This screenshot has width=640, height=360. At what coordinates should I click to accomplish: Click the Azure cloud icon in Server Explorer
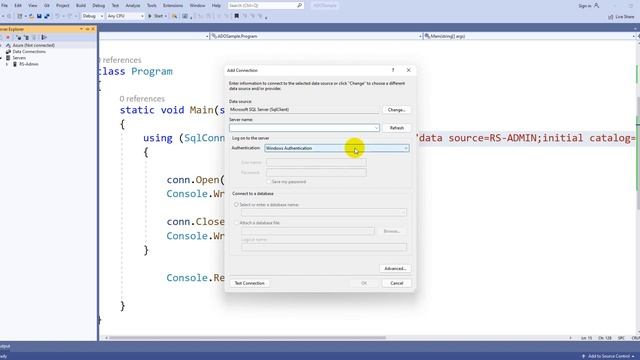[8, 45]
